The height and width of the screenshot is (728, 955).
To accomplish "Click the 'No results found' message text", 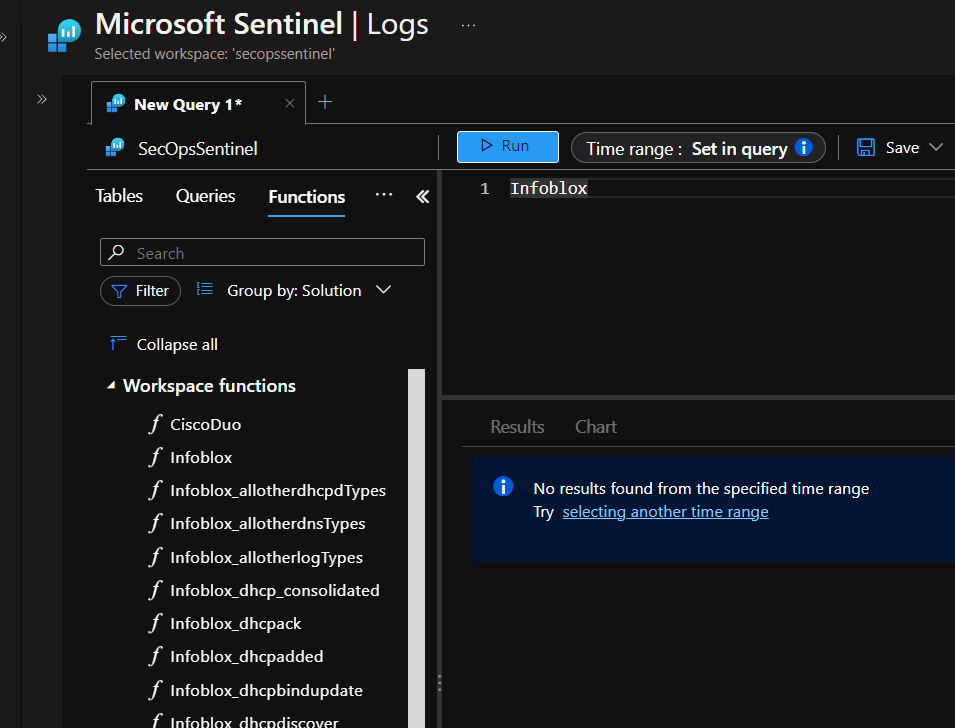I will click(x=701, y=489).
